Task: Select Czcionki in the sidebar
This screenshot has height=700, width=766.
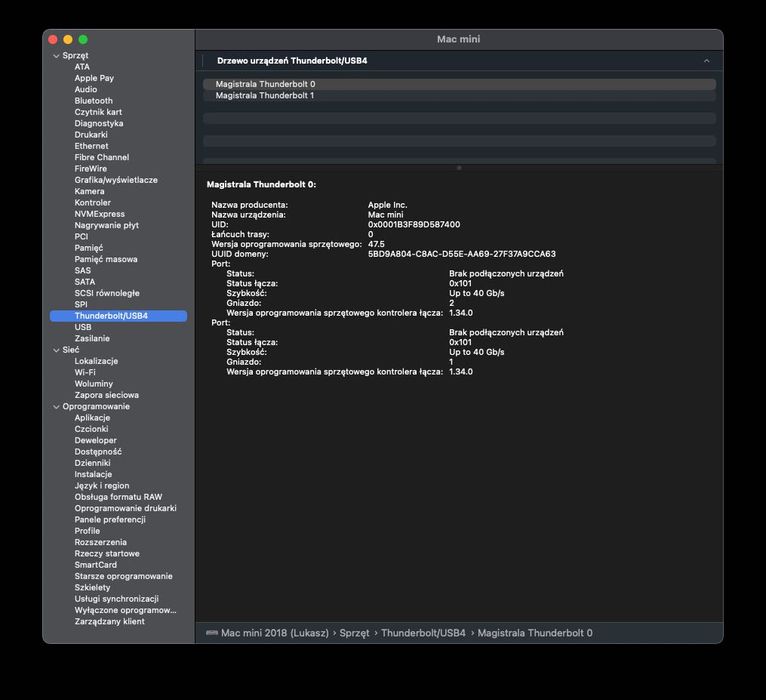Action: tap(91, 429)
